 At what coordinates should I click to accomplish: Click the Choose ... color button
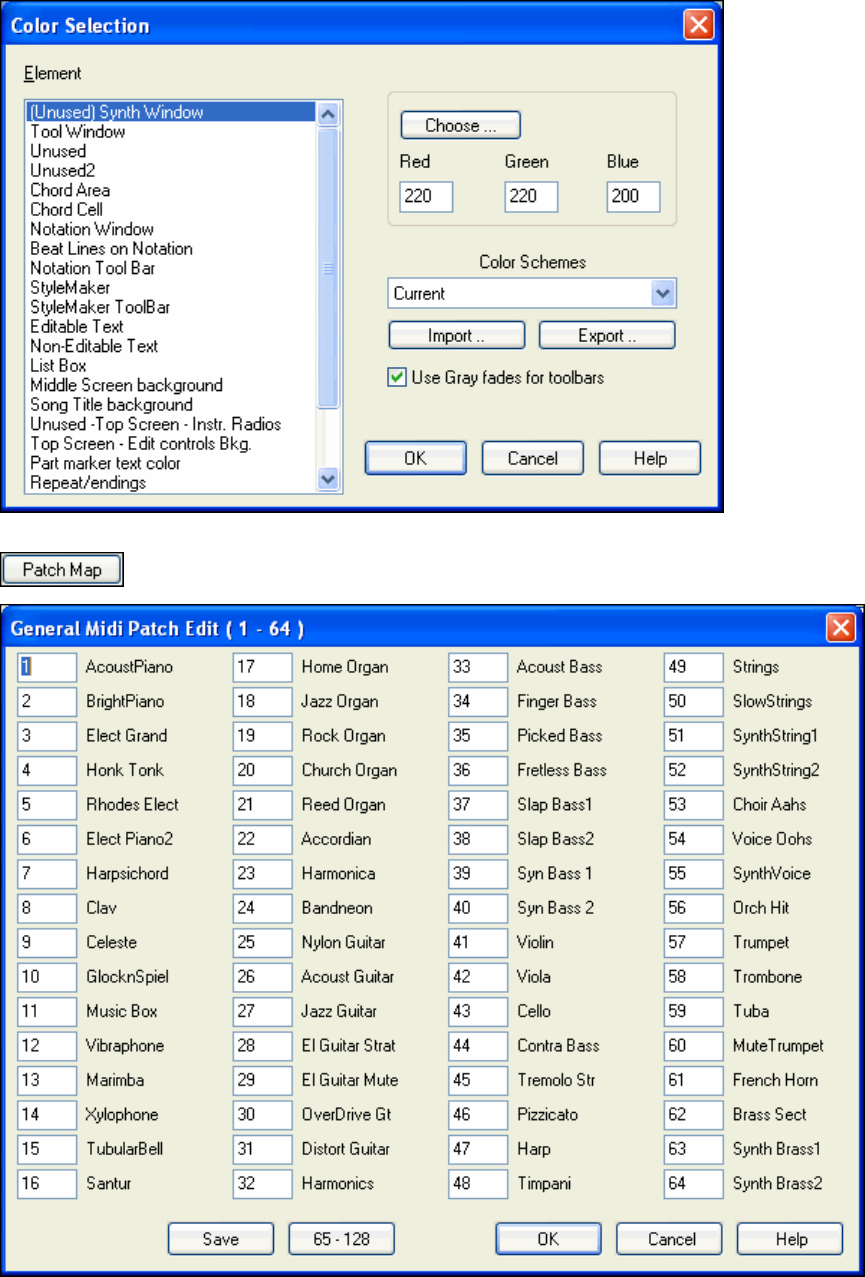point(461,125)
